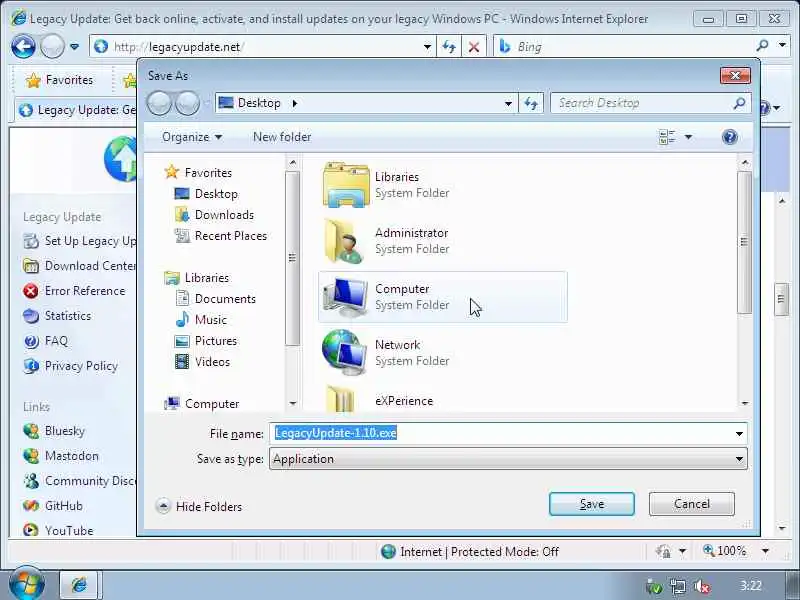The image size is (800, 600).
Task: Open the File name history dropdown arrow
Action: (739, 433)
